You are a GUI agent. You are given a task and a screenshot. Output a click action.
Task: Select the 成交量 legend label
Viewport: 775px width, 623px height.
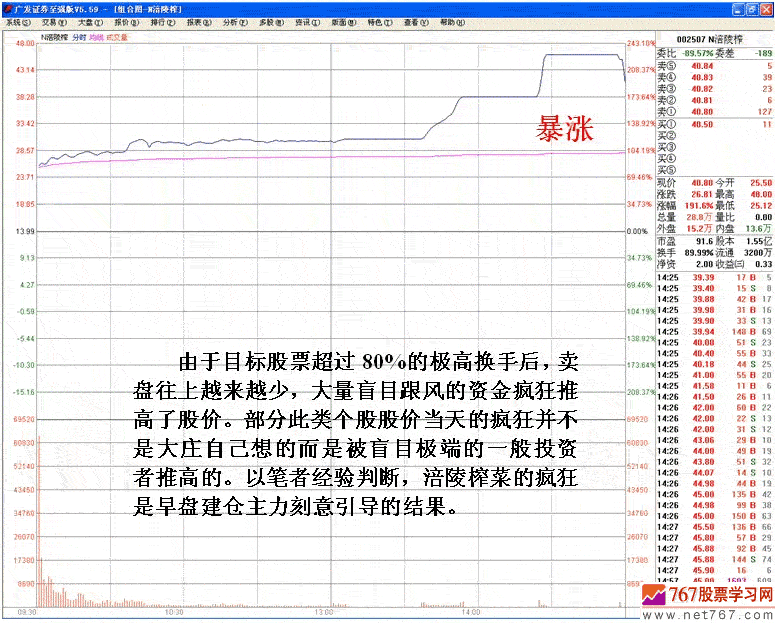pyautogui.click(x=117, y=37)
